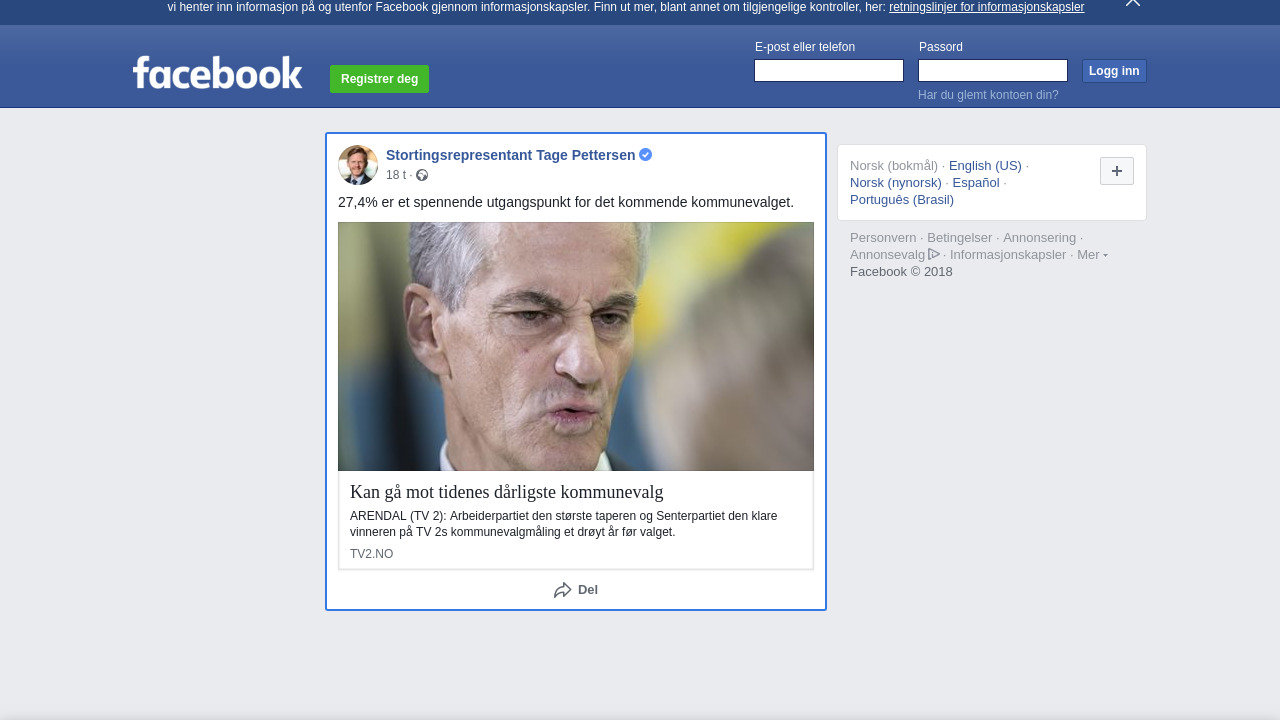Open Kan gå mot tidenes dårligste kommunevalg headline
Image resolution: width=1280 pixels, height=720 pixels.
[x=507, y=492]
